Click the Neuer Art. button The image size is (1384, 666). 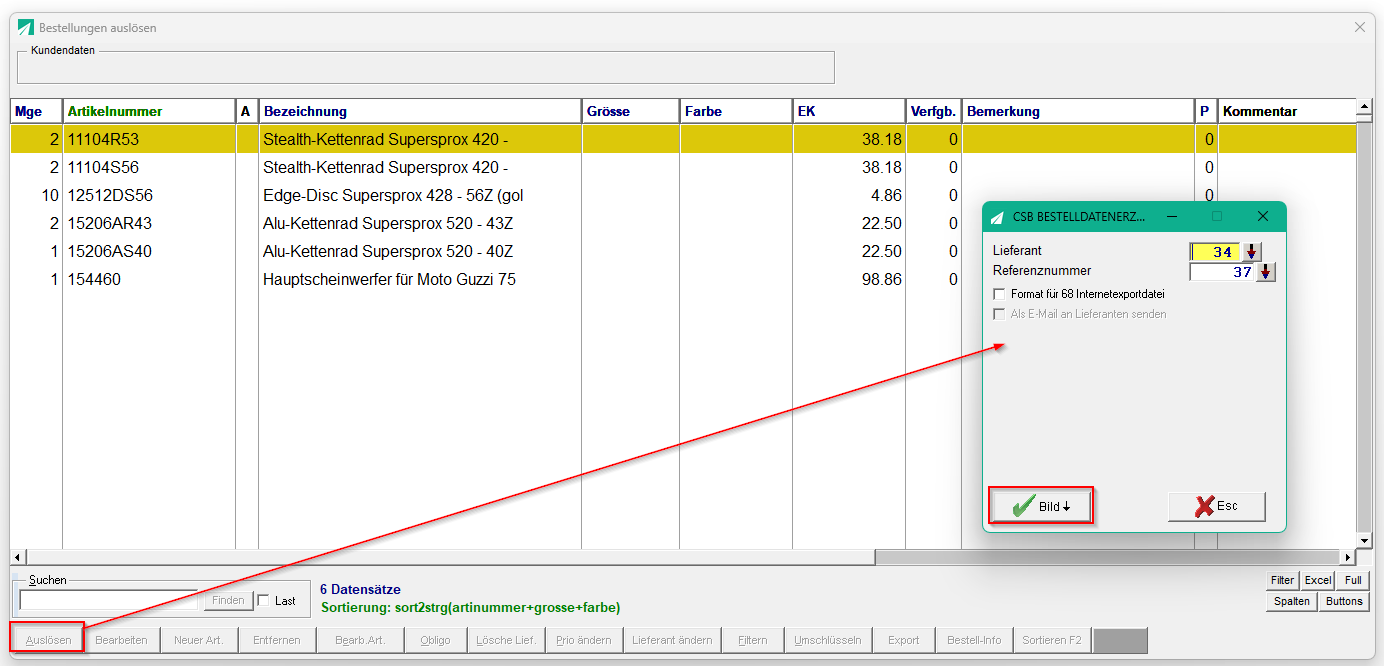[x=199, y=640]
